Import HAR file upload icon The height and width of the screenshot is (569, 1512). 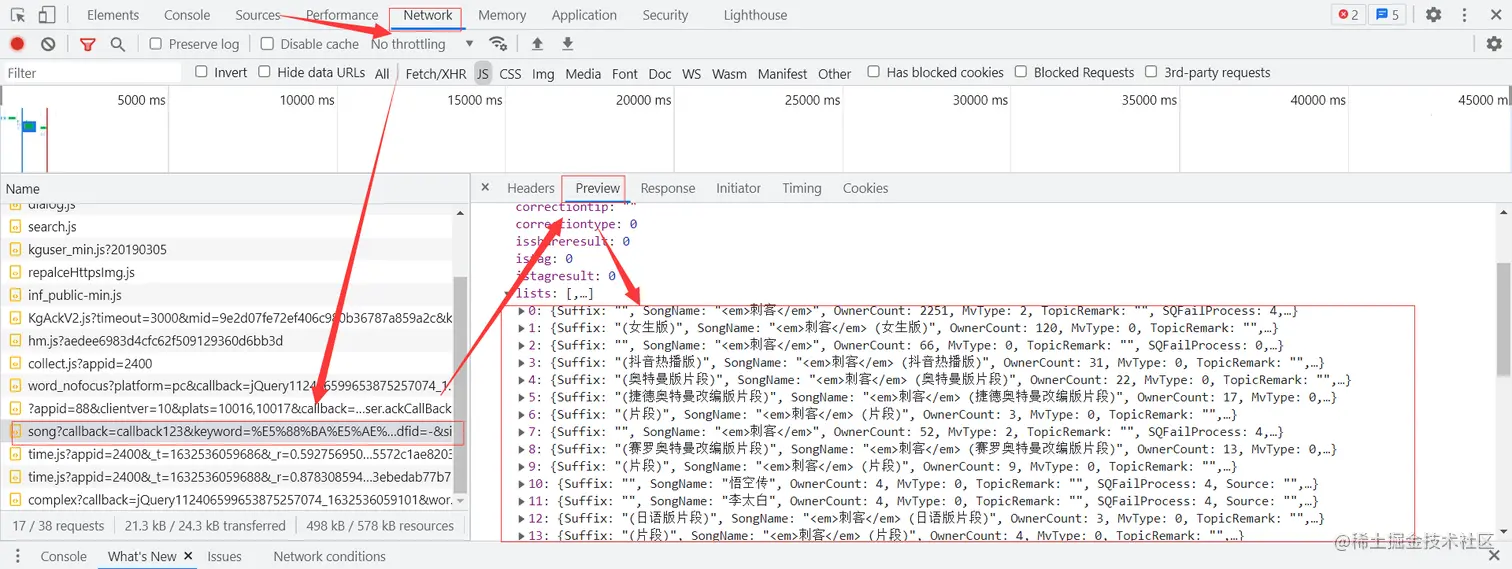click(x=537, y=44)
